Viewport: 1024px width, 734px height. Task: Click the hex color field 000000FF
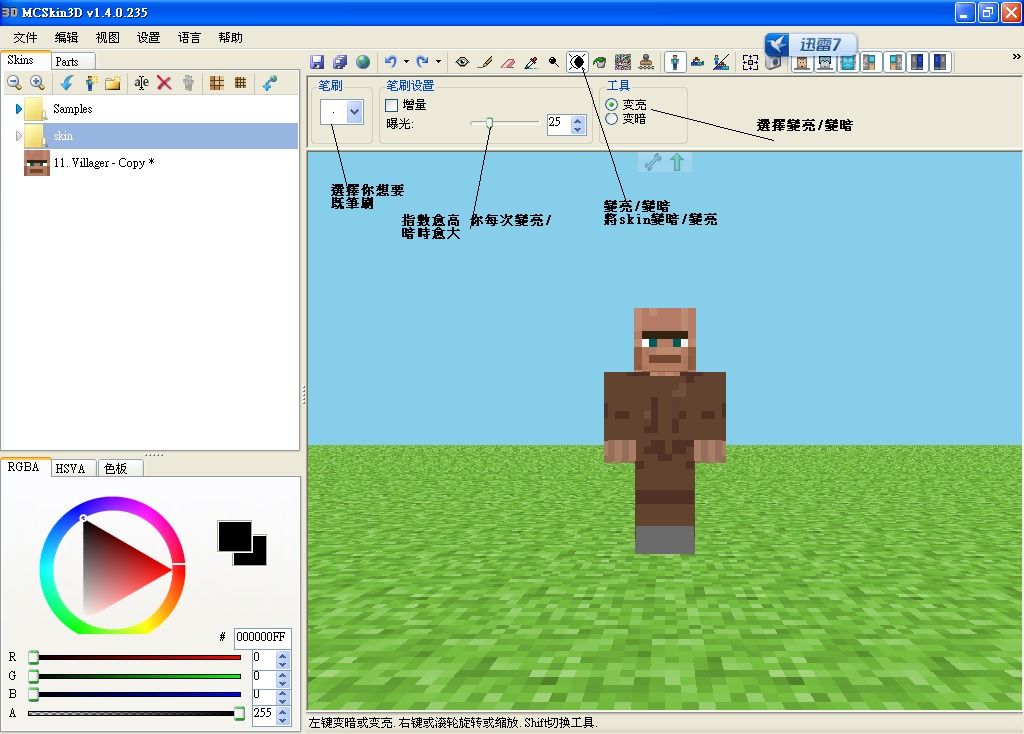(261, 637)
